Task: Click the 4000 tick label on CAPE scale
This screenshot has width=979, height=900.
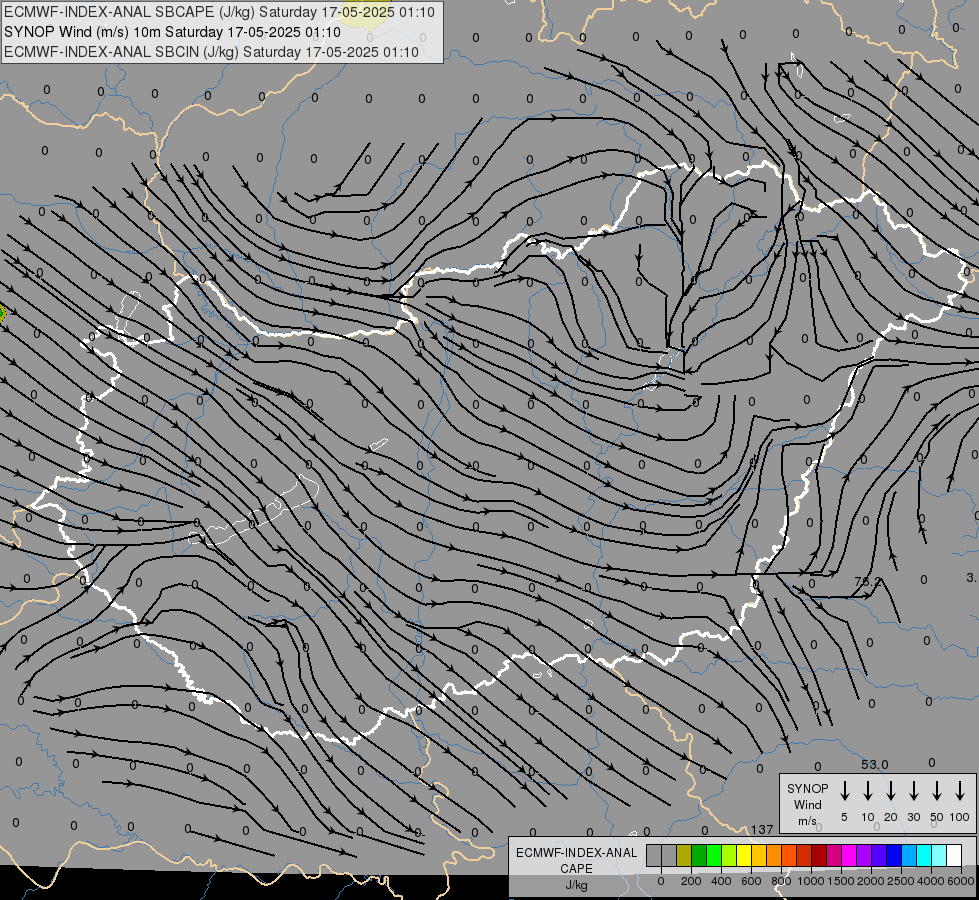Action: [931, 881]
